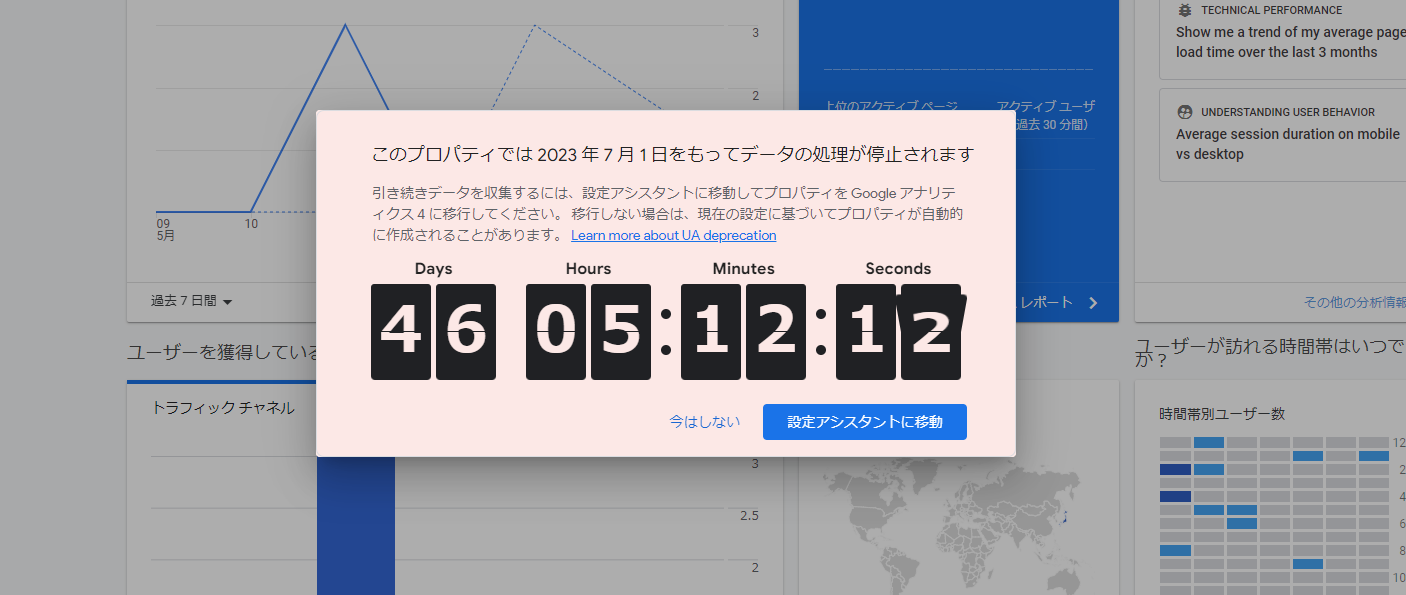Click the 時間帯別ユーザー数 chart title

click(x=1222, y=414)
